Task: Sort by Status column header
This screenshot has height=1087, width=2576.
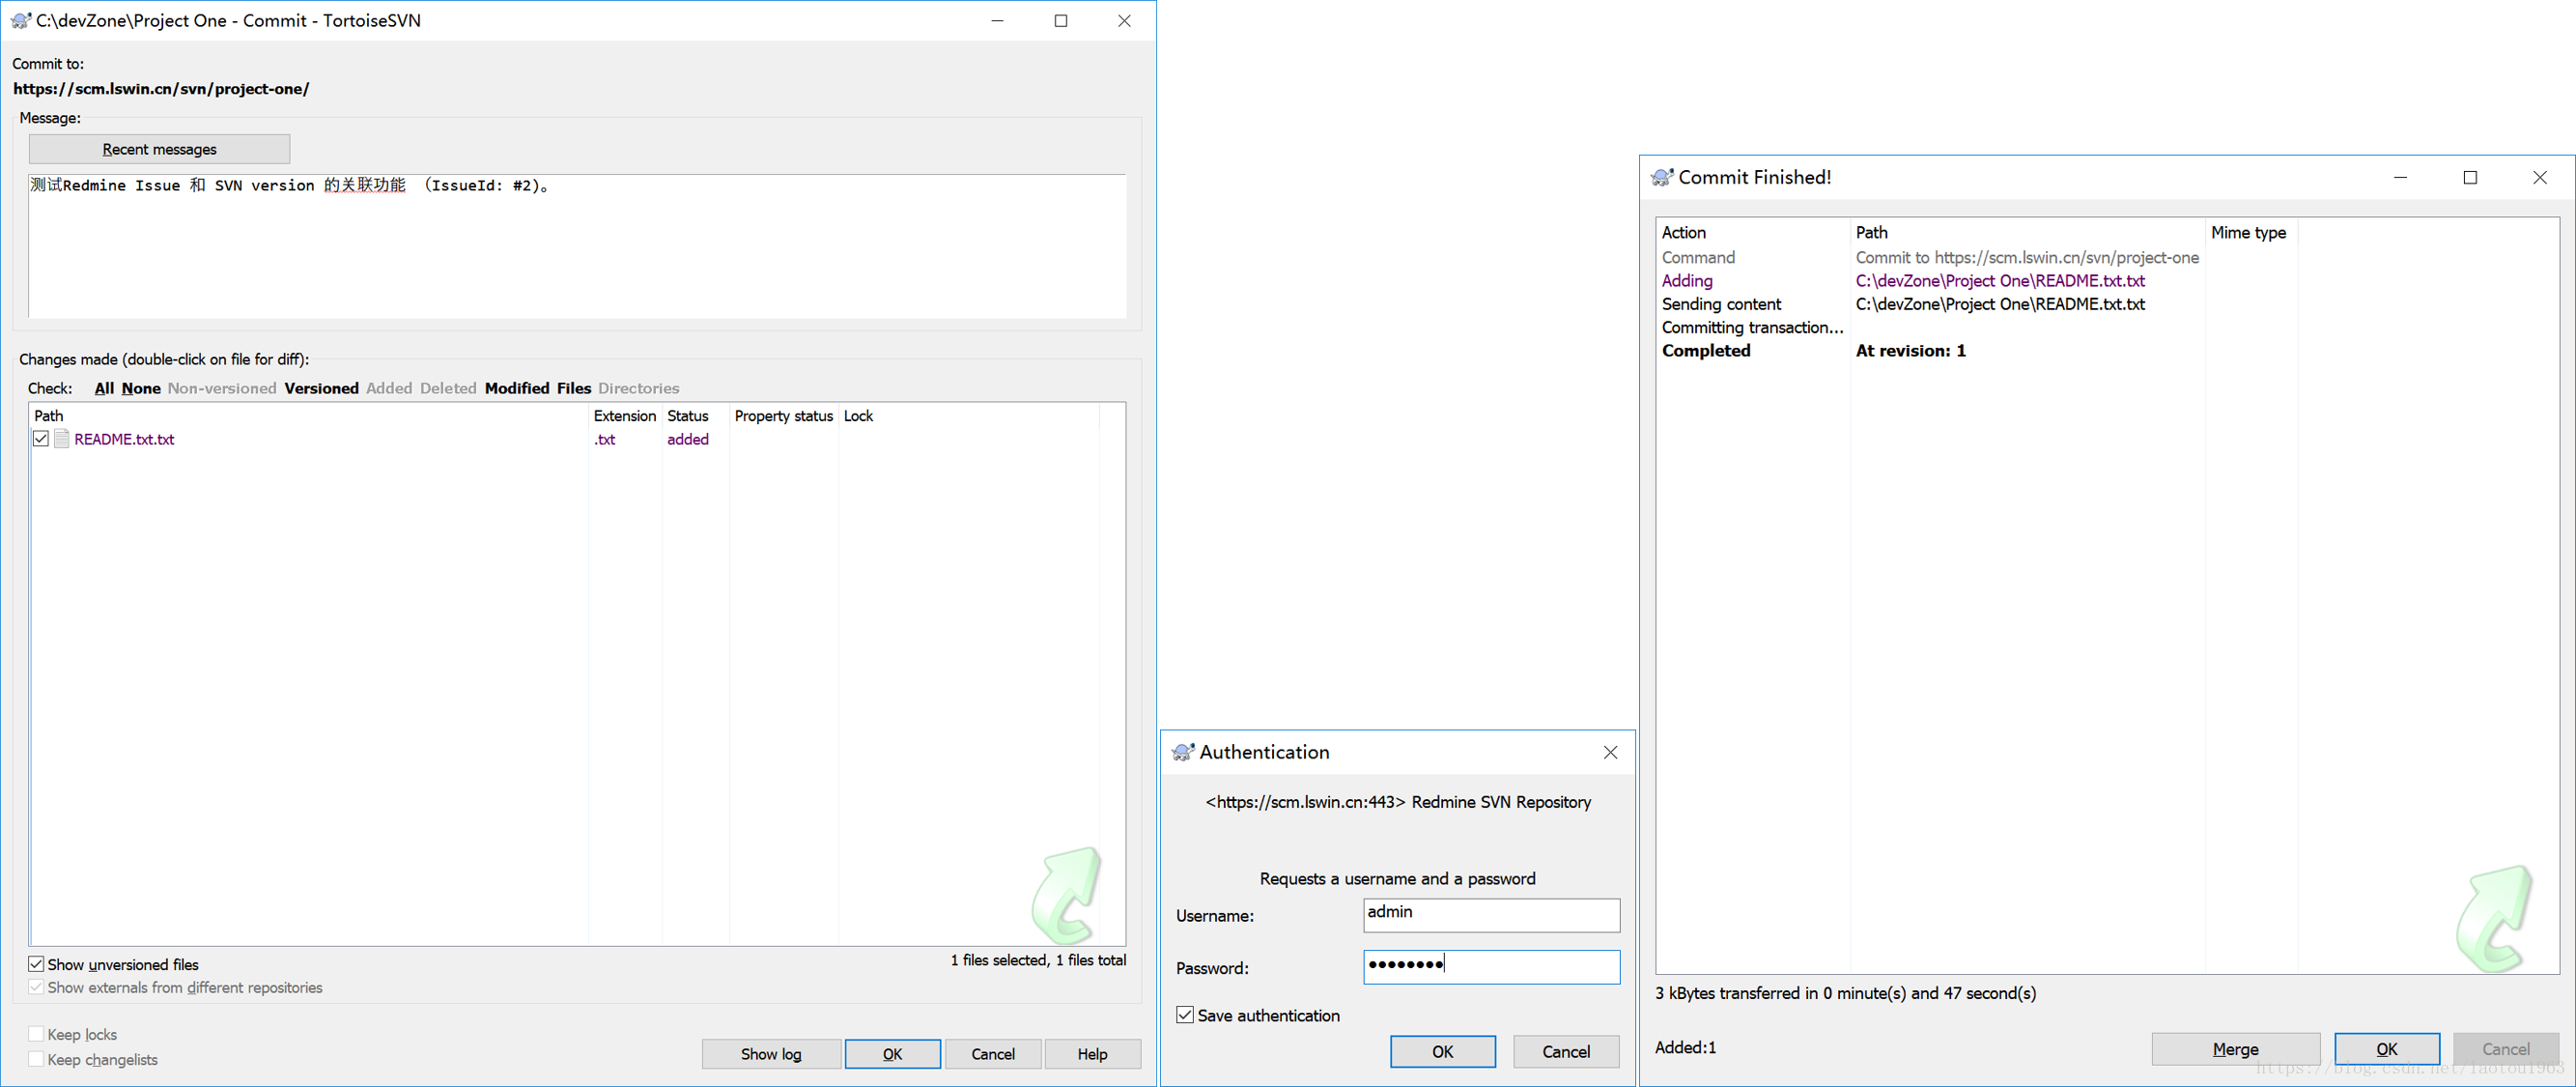Action: [695, 416]
